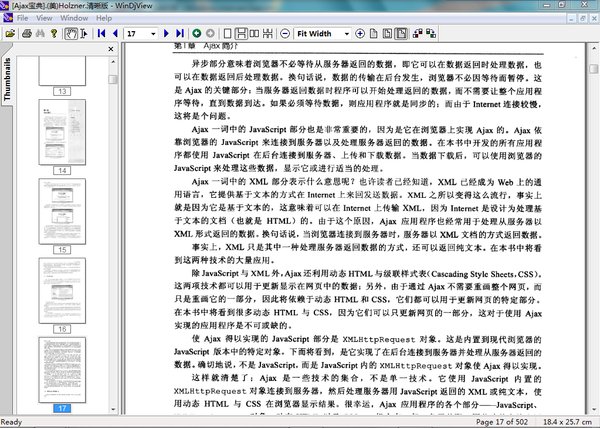Click the 'Ready' status bar text
The image size is (600, 428).
coord(11,422)
